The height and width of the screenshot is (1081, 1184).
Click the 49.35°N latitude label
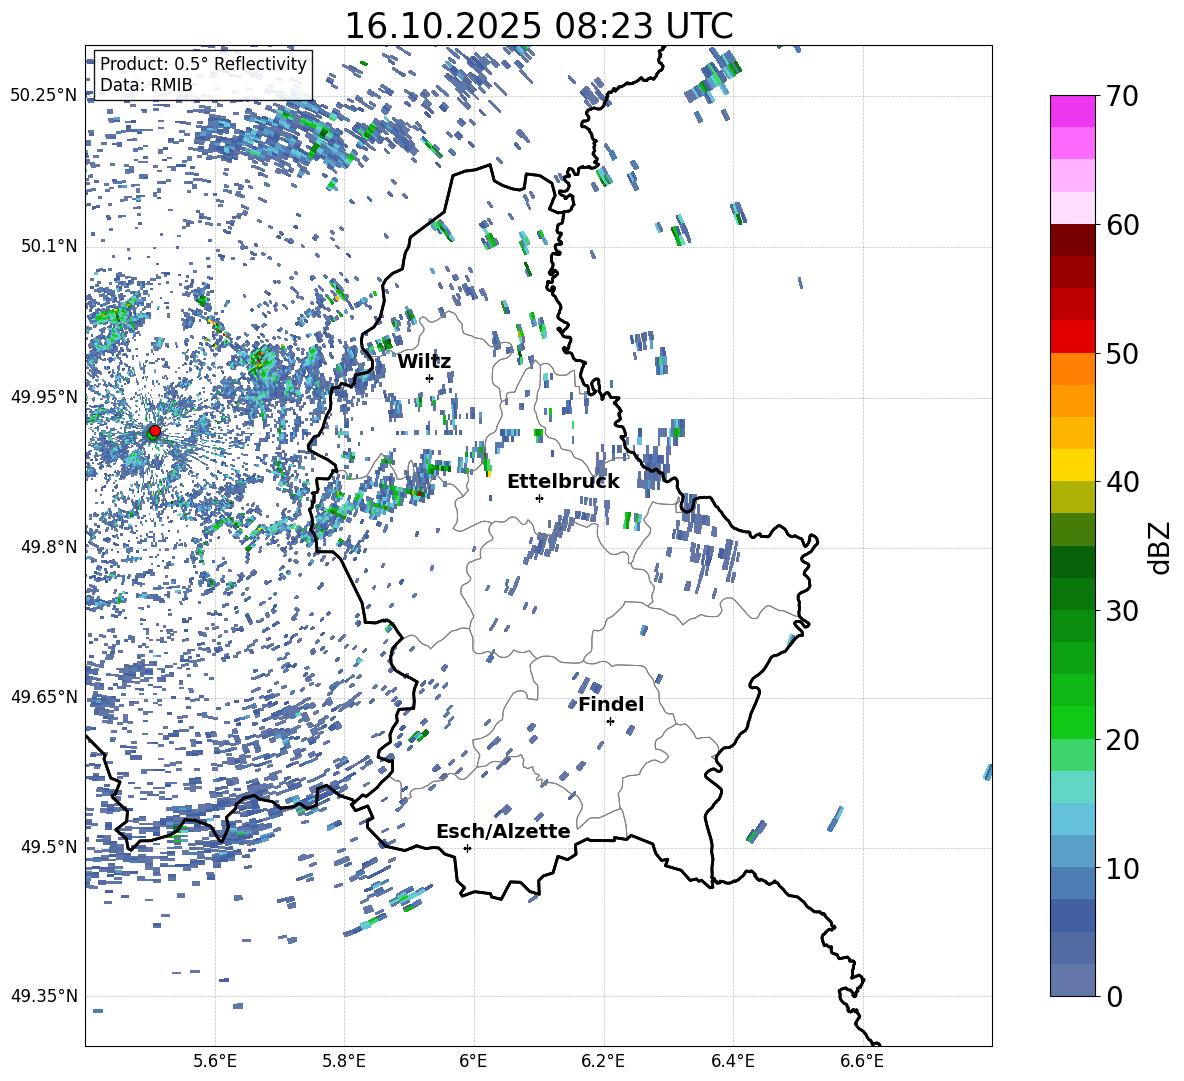click(x=44, y=996)
